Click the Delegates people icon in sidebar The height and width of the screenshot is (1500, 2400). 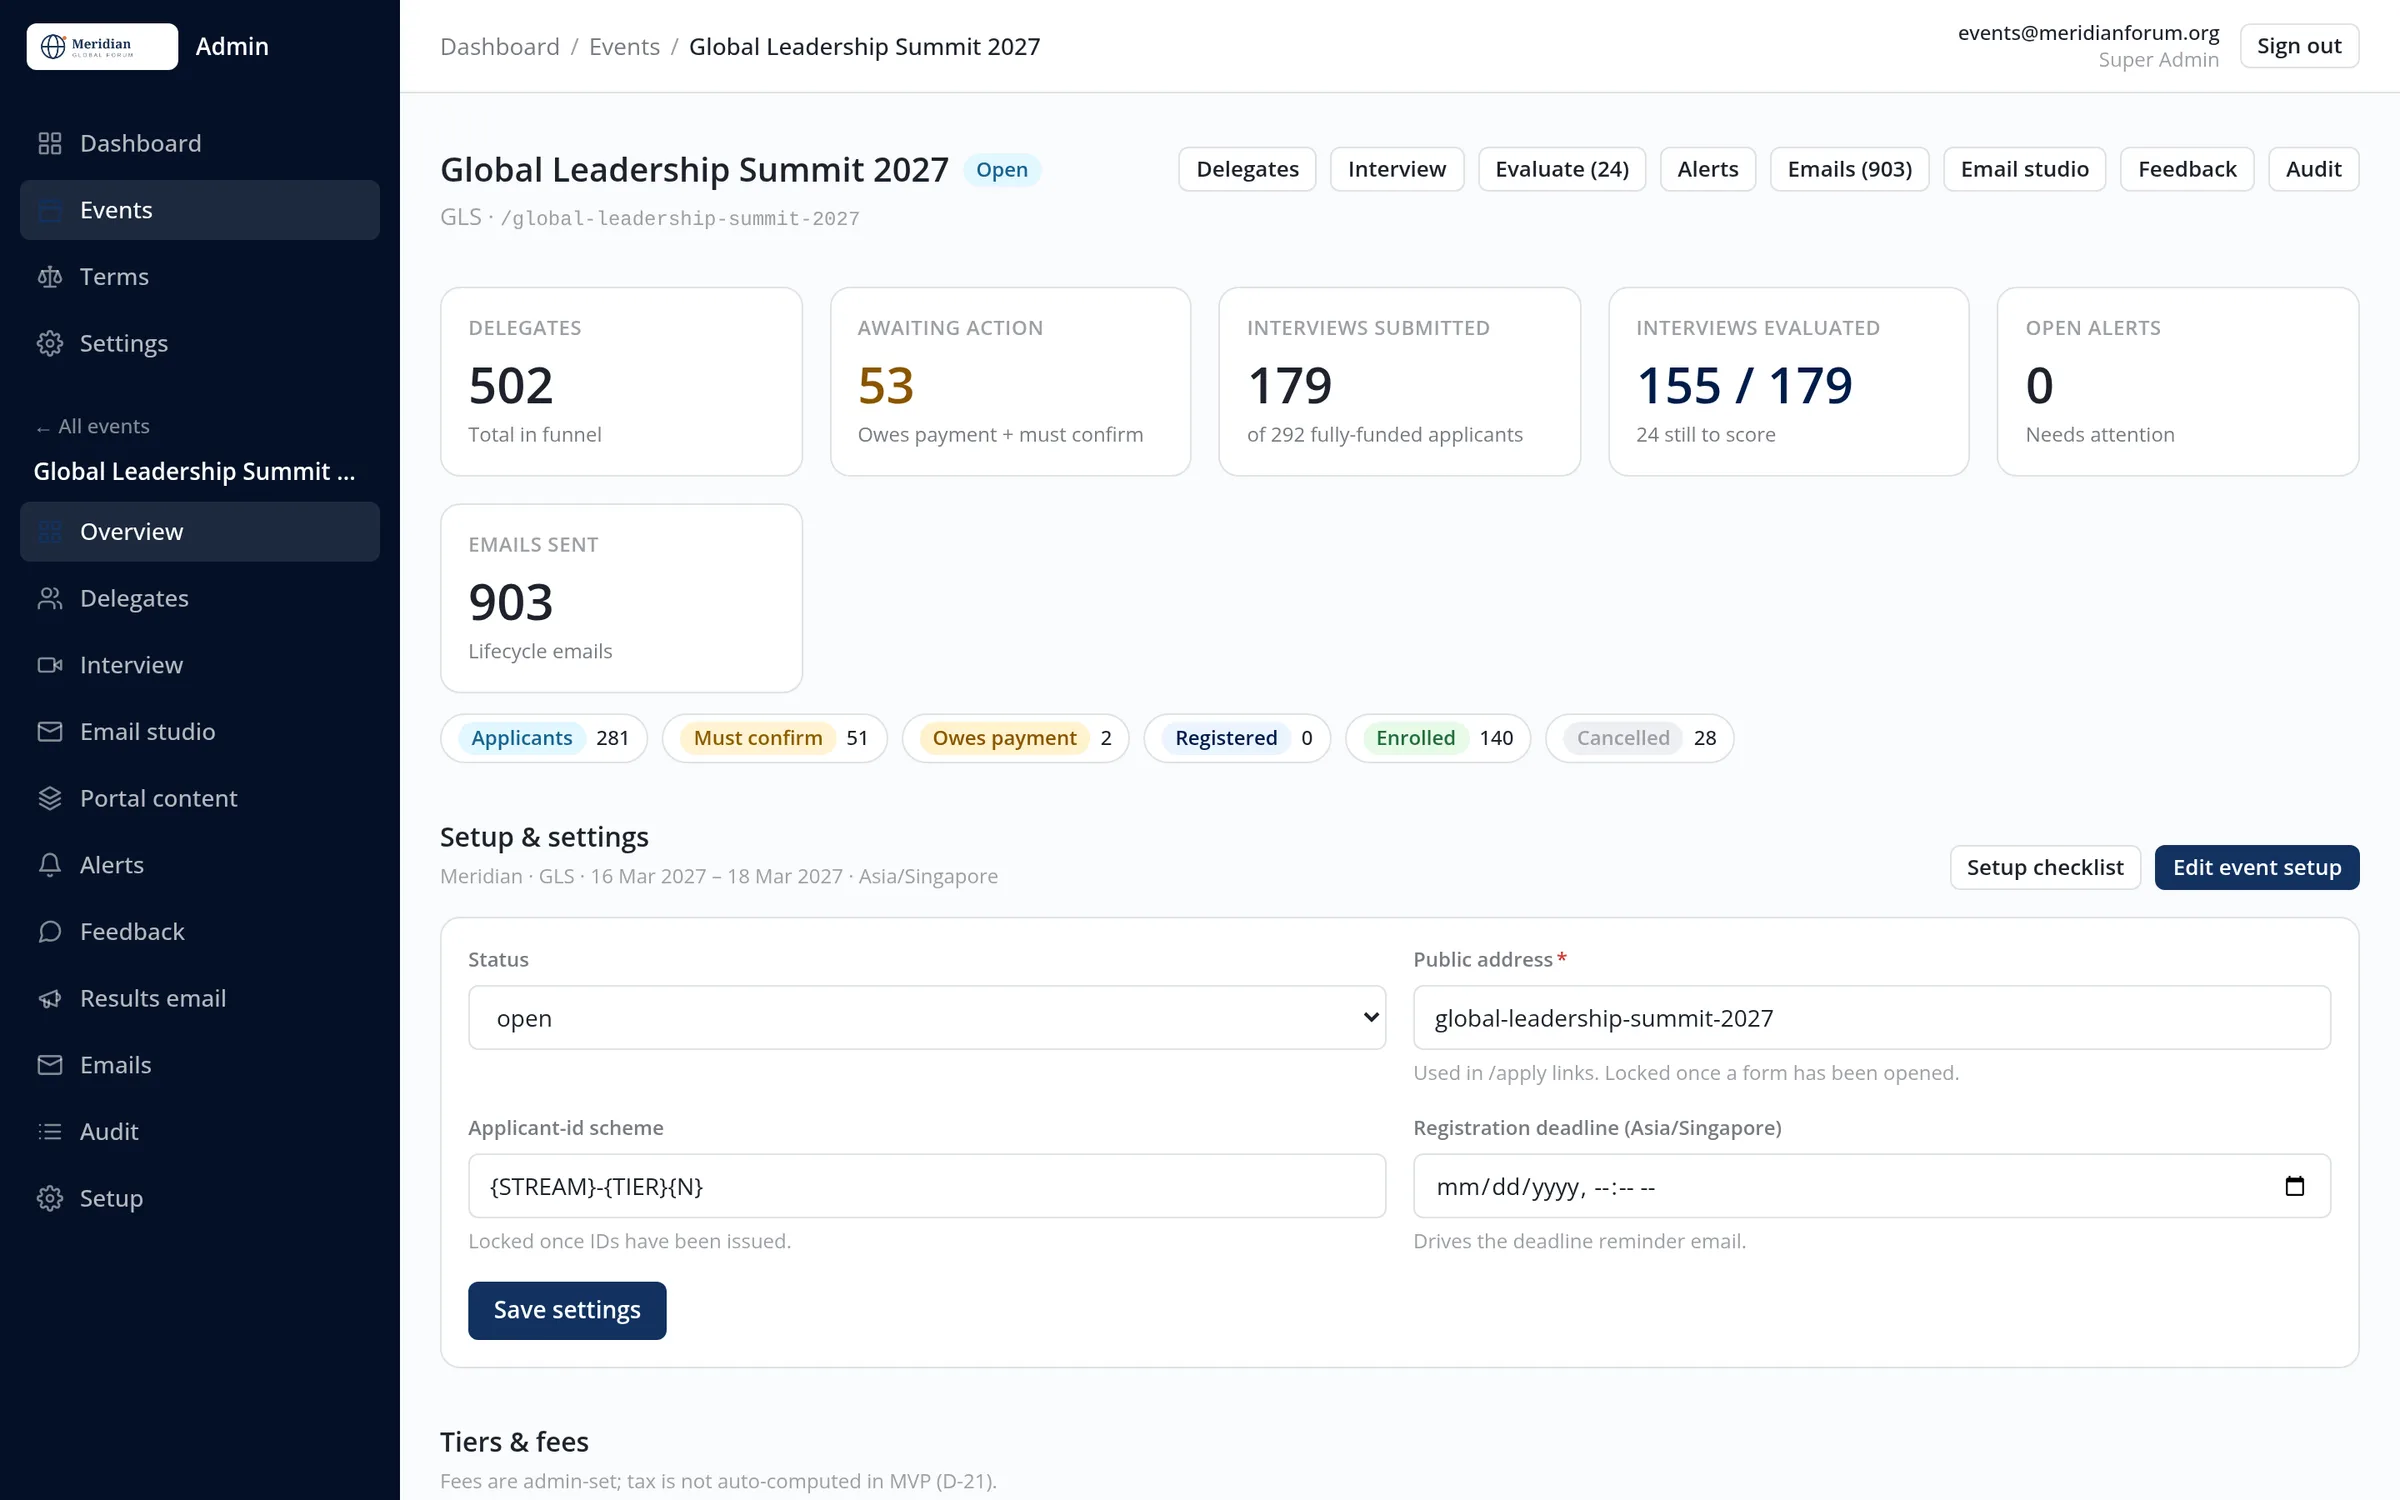[x=50, y=598]
